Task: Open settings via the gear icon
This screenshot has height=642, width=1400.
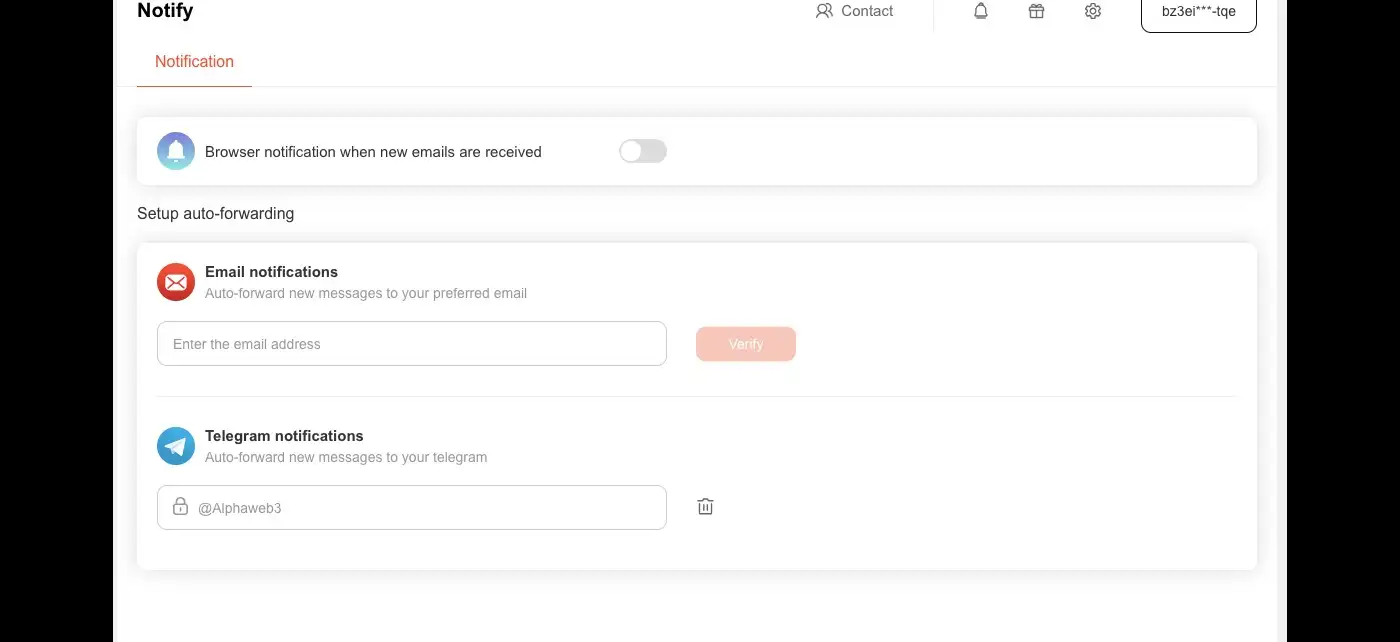Action: coord(1093,11)
